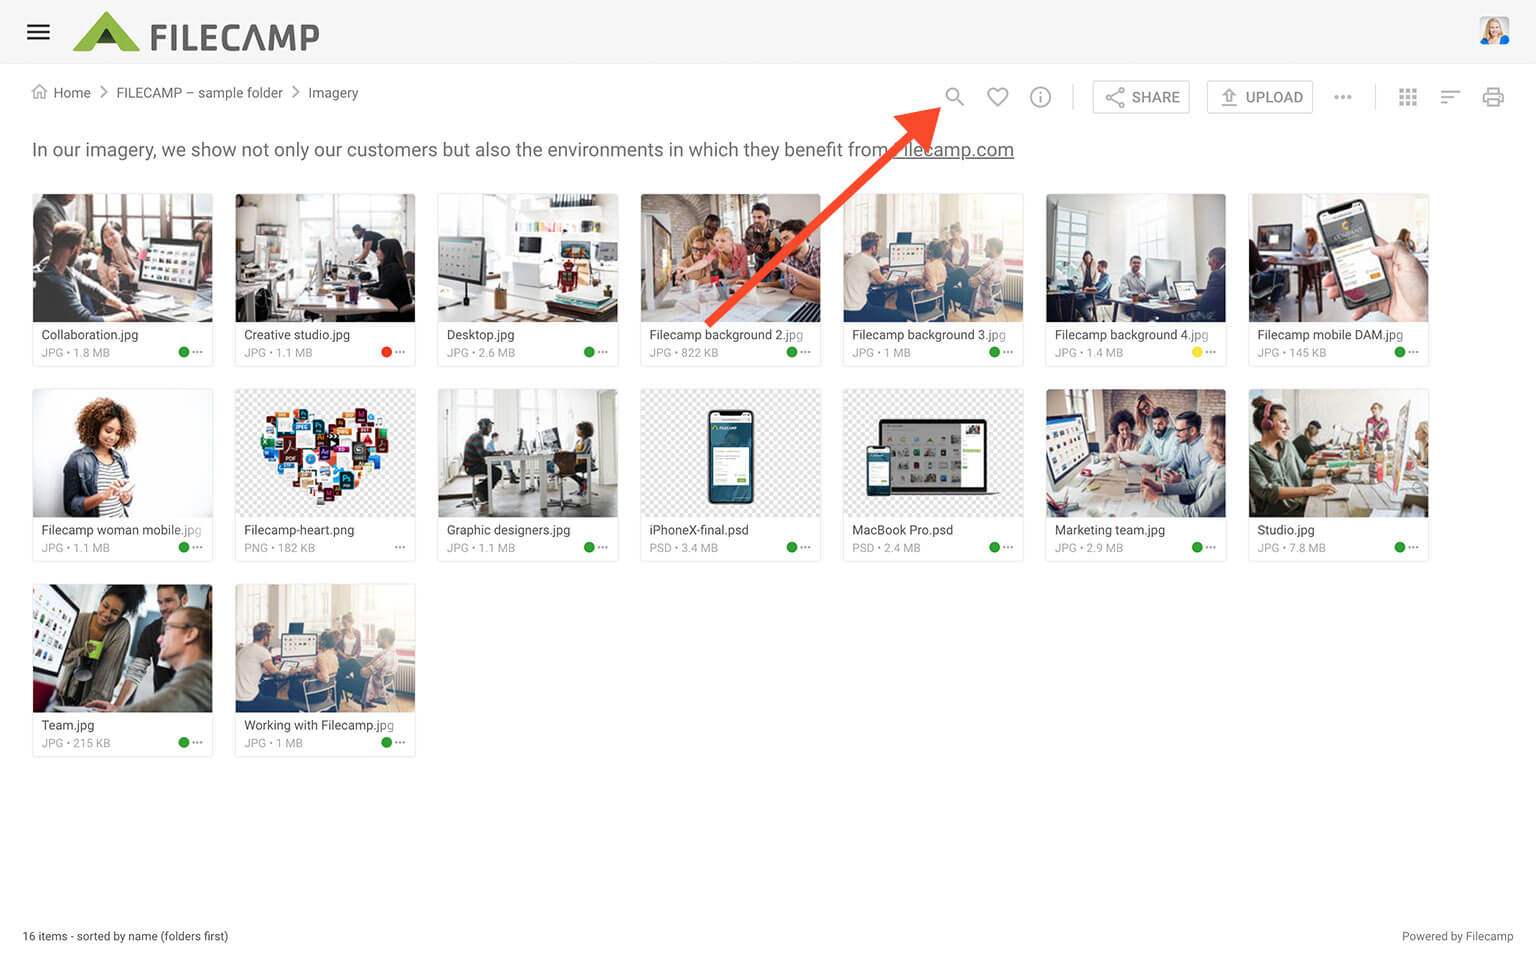Open Filecamp mobile DAM.jpg options menu
The height and width of the screenshot is (960, 1536).
pyautogui.click(x=1413, y=352)
